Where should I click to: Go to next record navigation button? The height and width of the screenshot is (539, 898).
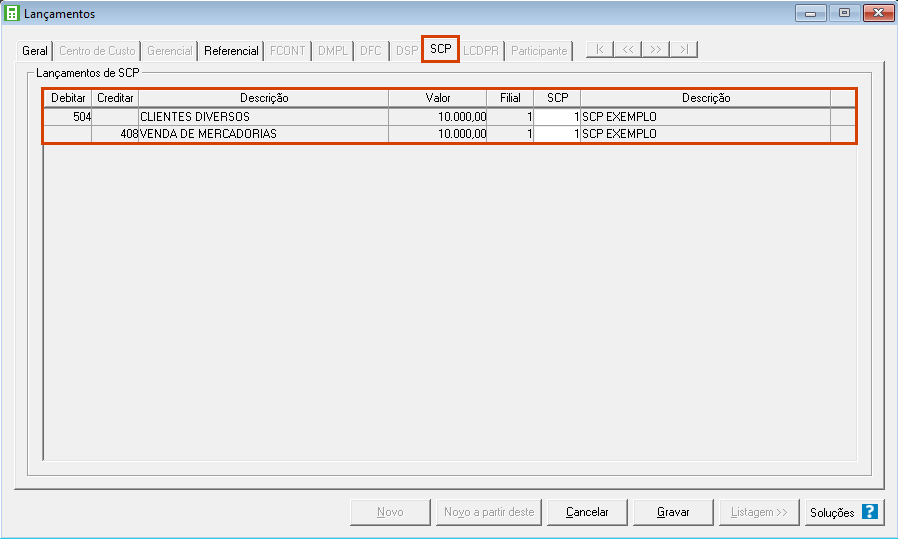pos(655,50)
